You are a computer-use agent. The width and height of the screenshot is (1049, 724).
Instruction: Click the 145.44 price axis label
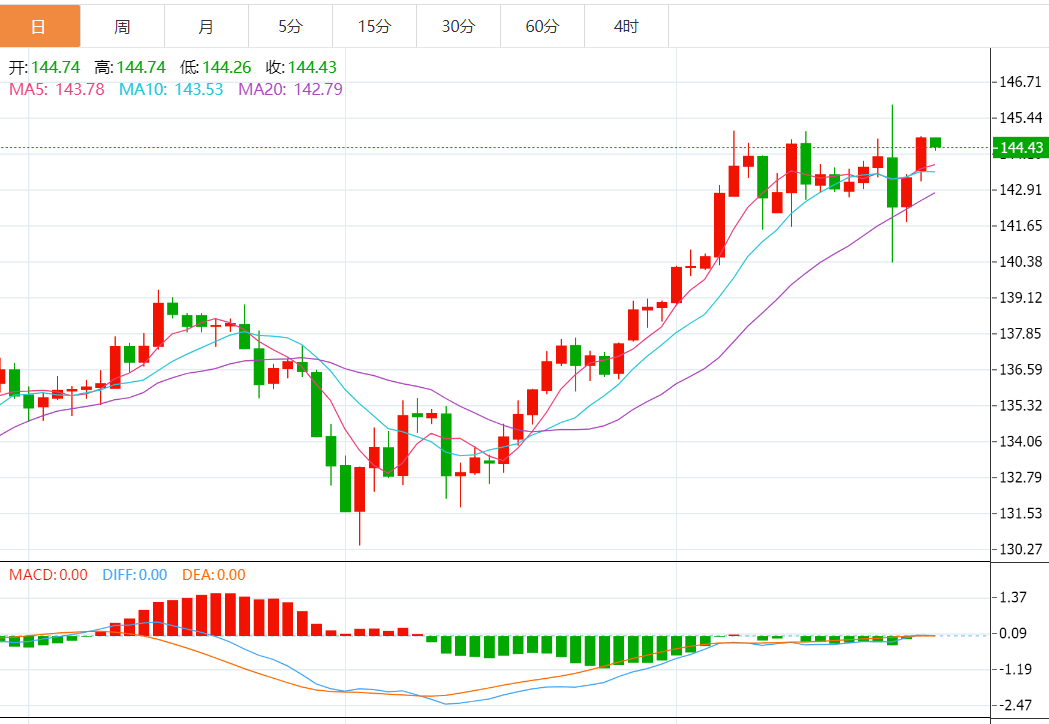[1020, 118]
